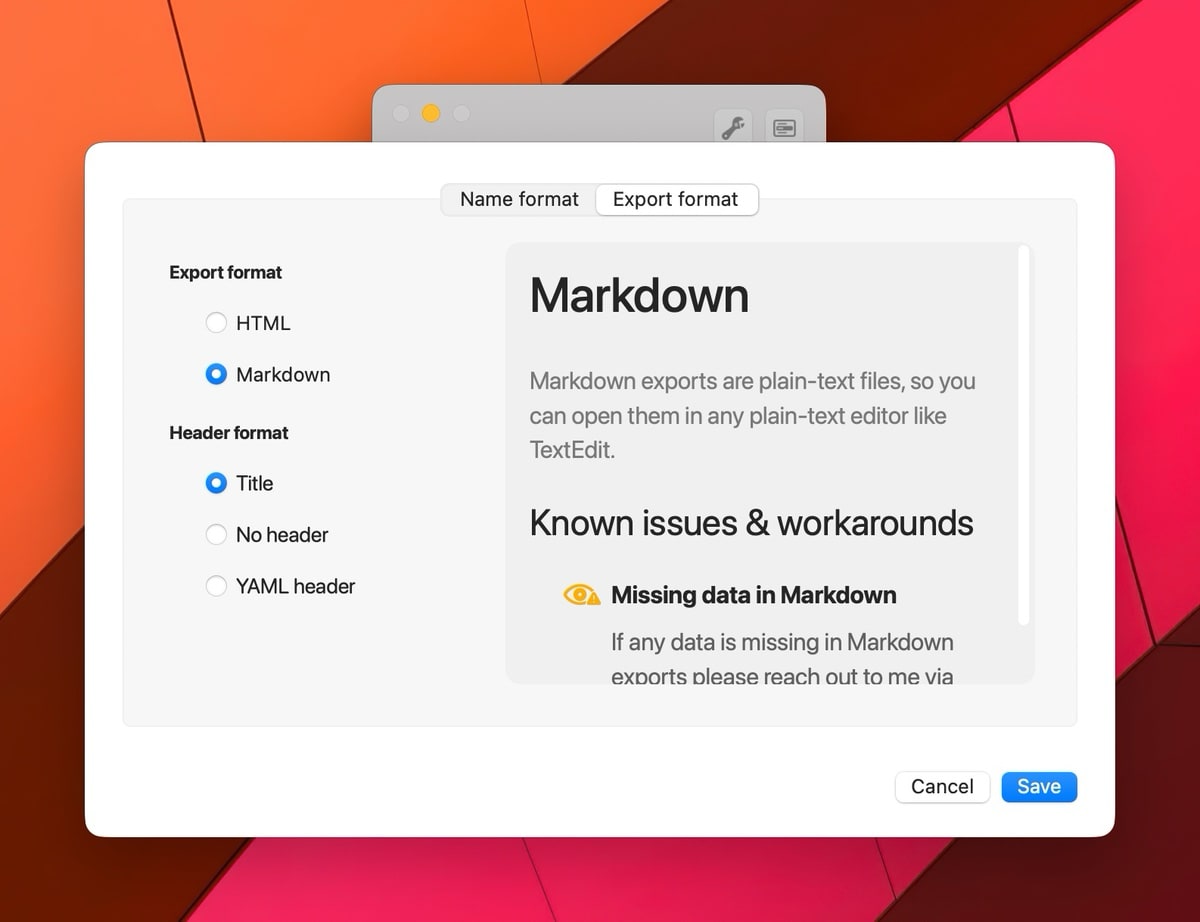Image resolution: width=1200 pixels, height=922 pixels.
Task: Open the Export format tab
Action: 676,199
